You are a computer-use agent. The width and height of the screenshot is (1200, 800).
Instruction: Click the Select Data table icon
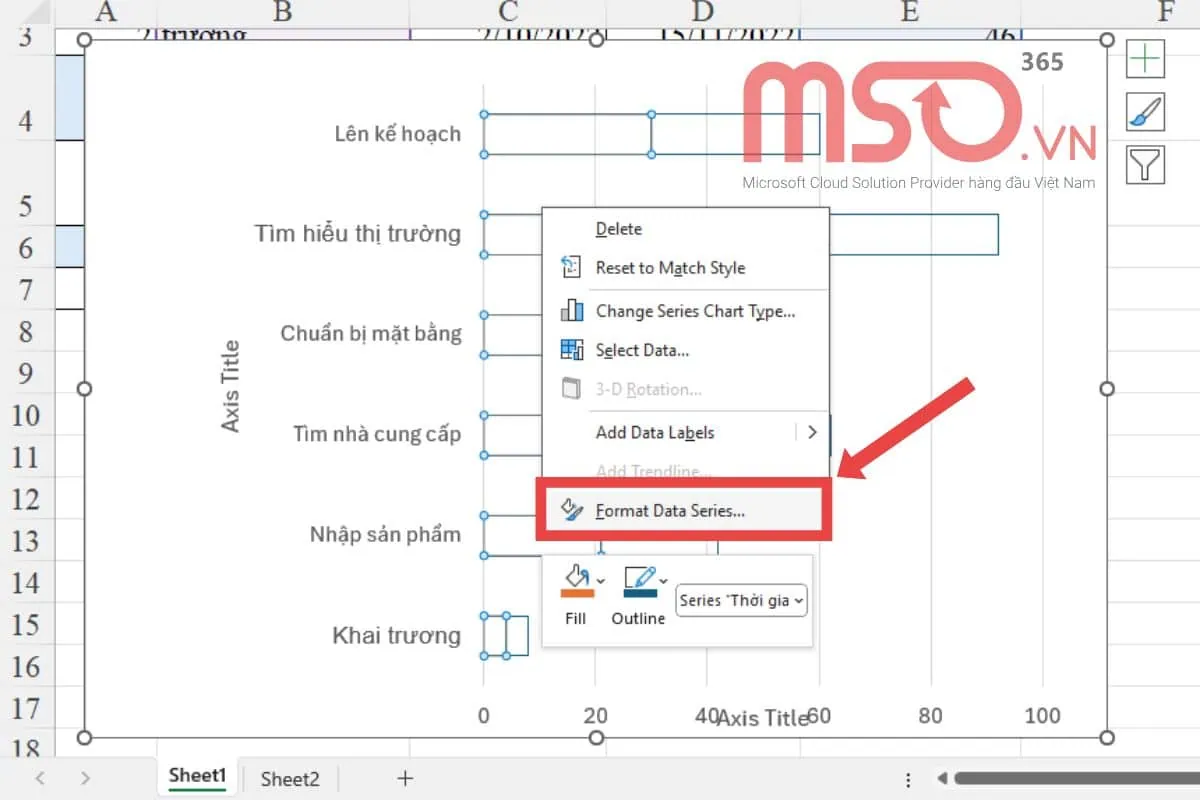(572, 350)
